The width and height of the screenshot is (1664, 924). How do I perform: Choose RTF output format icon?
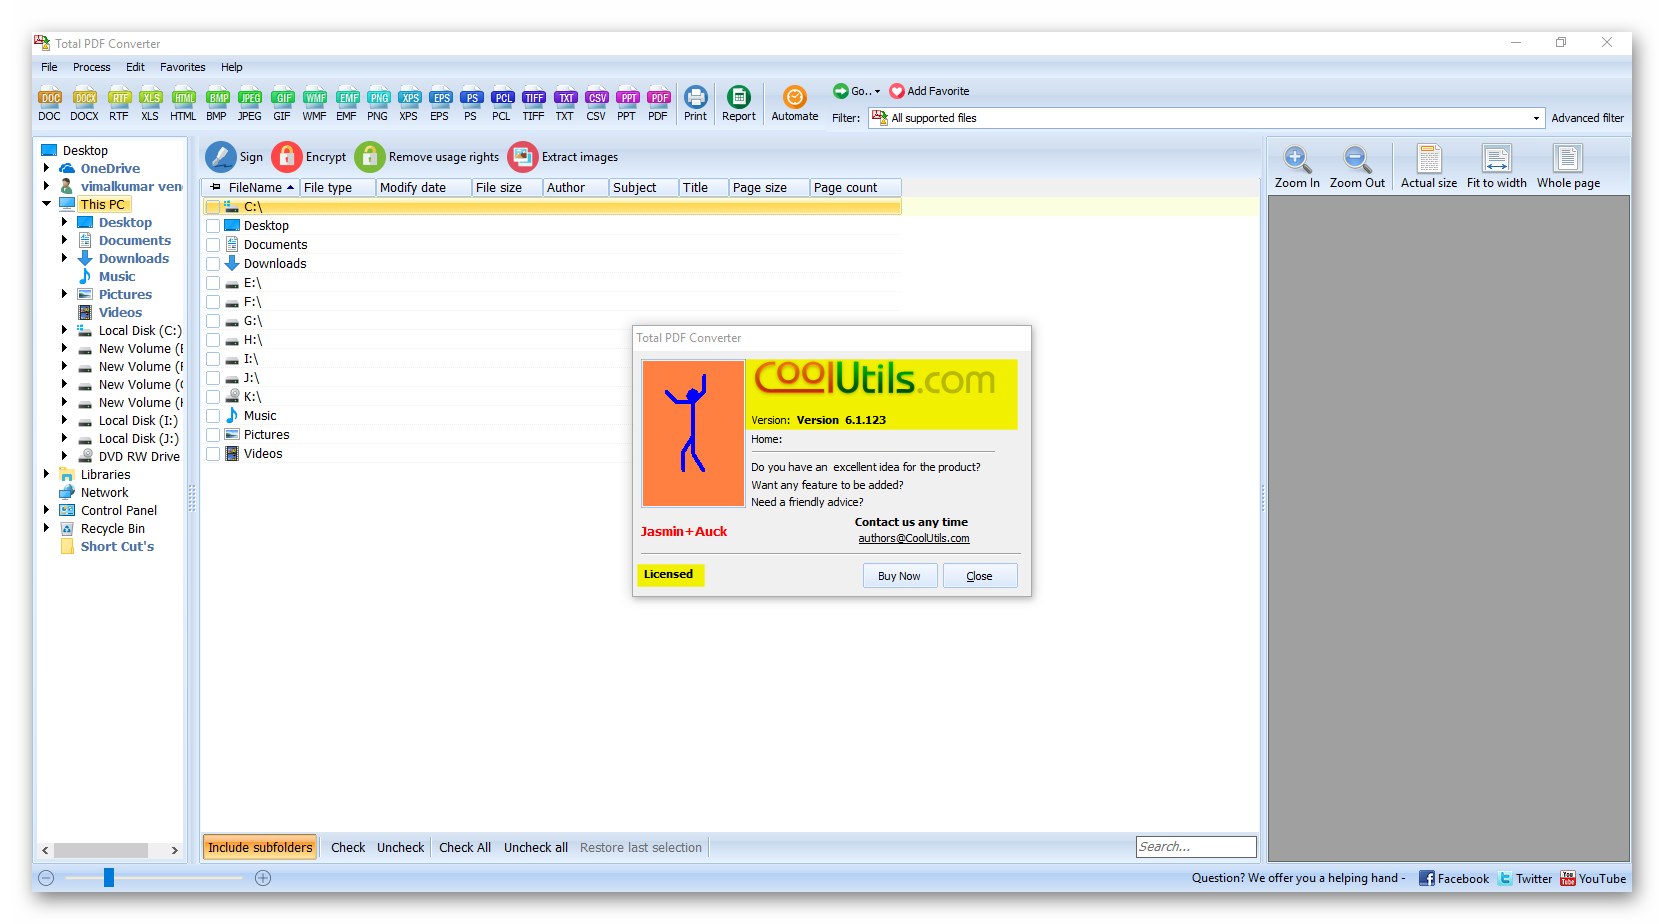point(119,103)
